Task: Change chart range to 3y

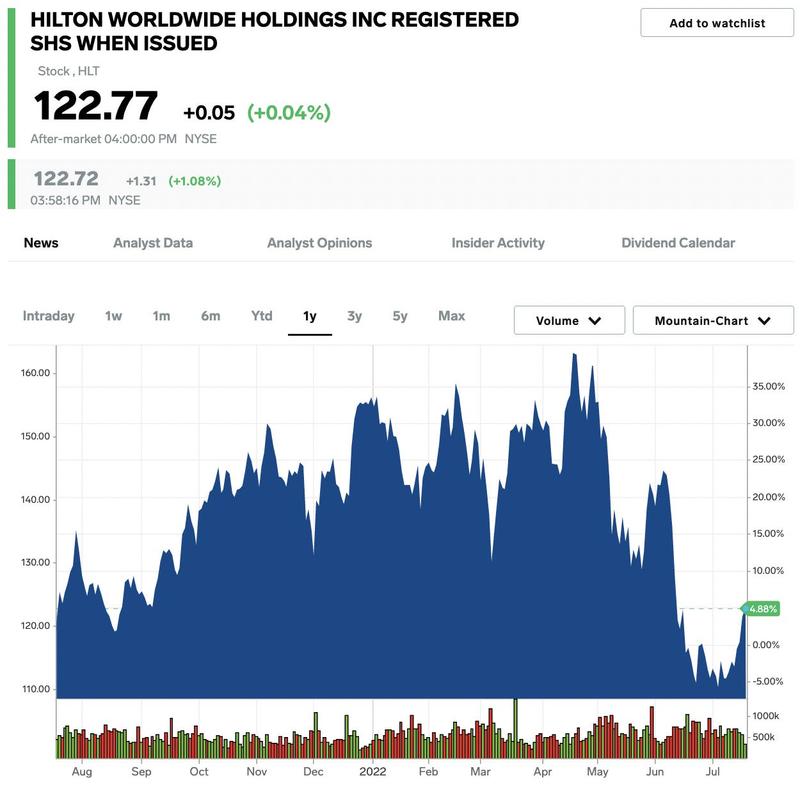Action: click(x=355, y=316)
